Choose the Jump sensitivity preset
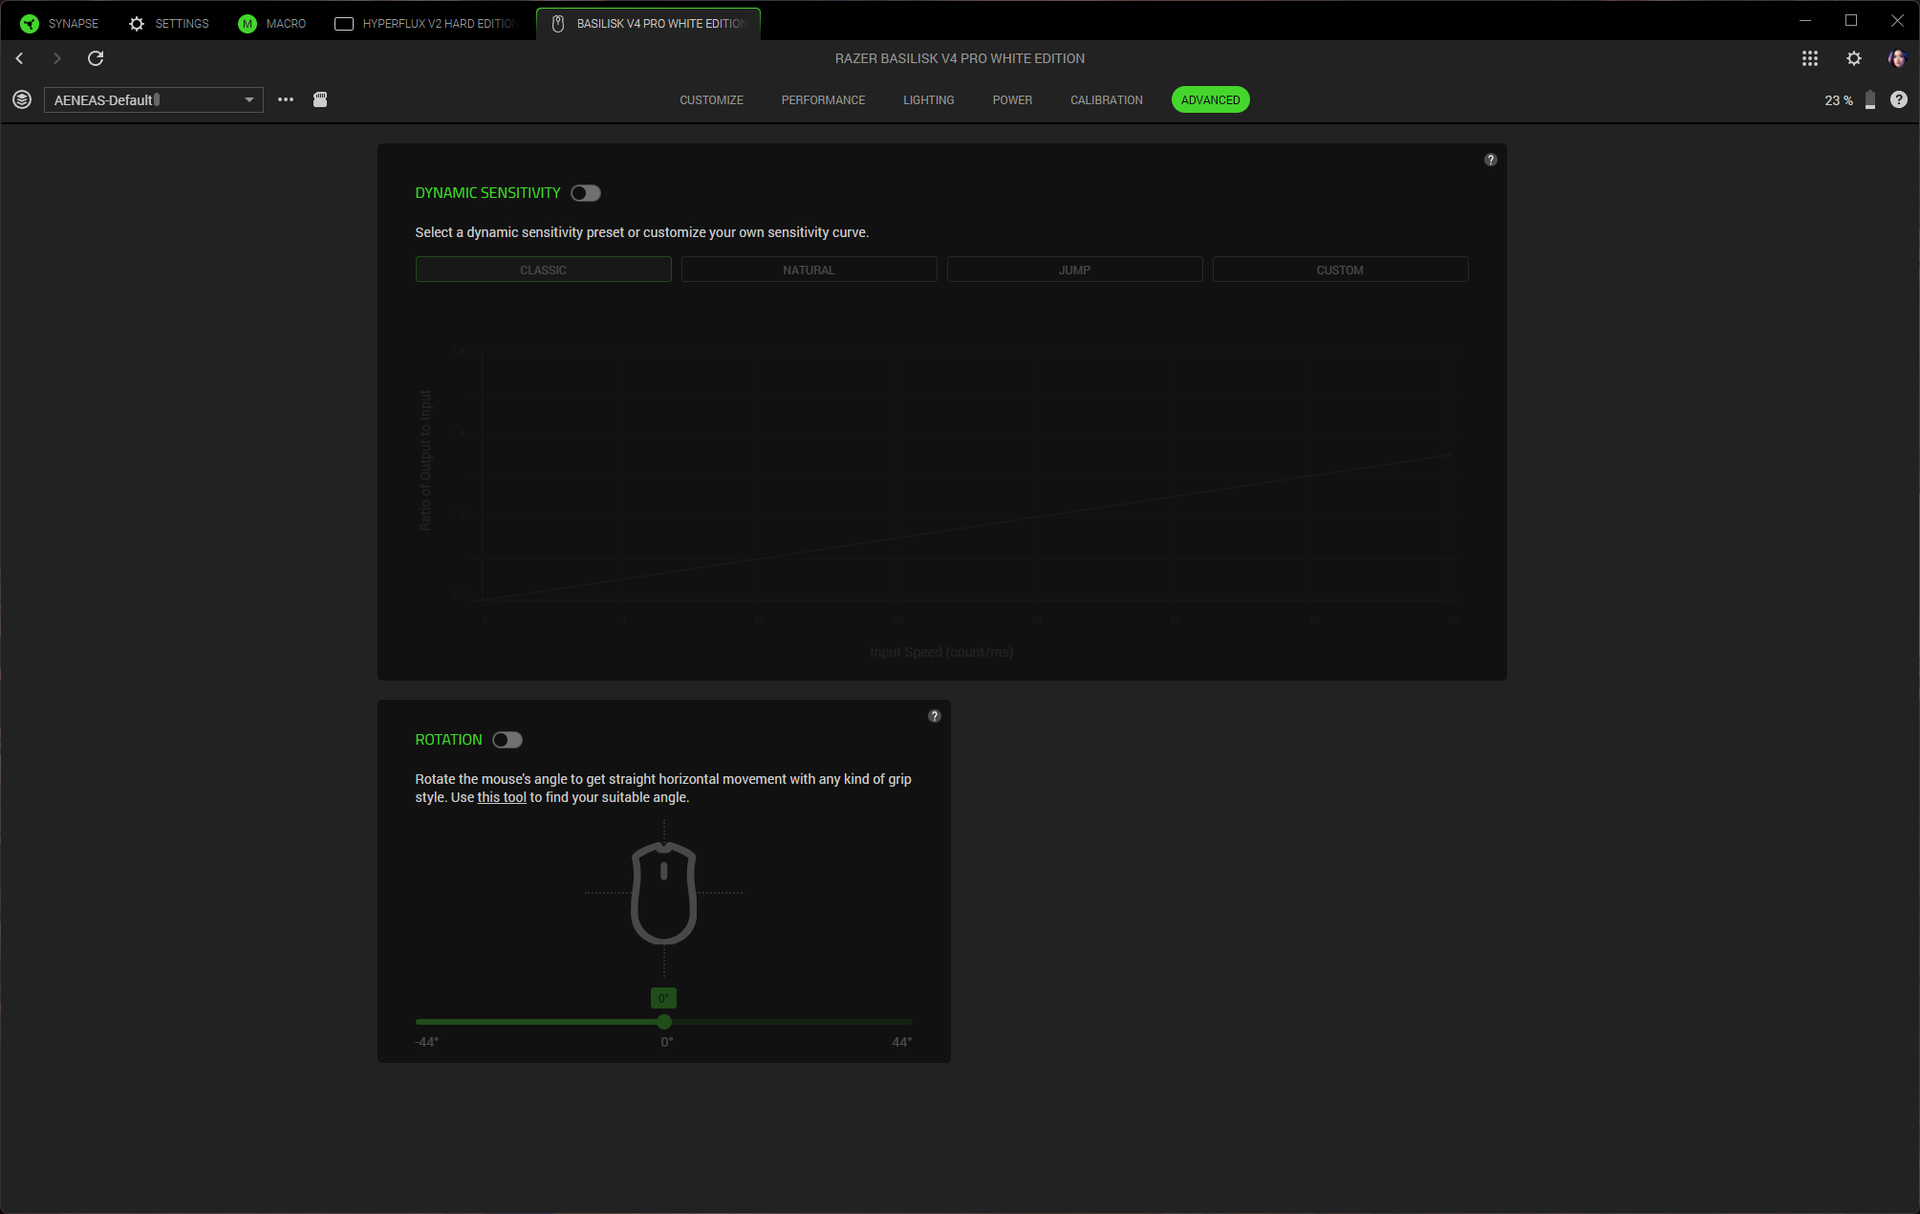 pos(1075,270)
